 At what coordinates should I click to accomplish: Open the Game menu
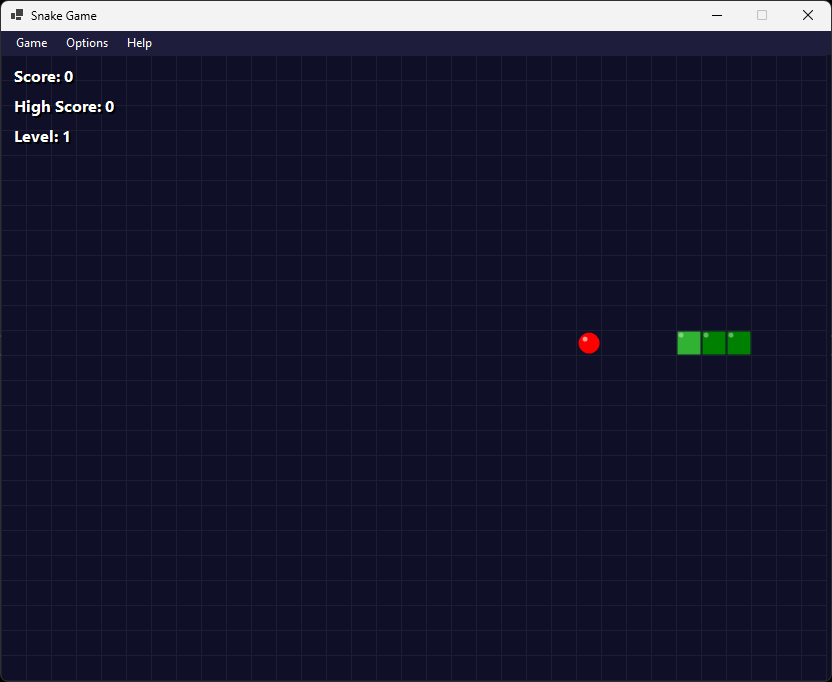tap(32, 43)
